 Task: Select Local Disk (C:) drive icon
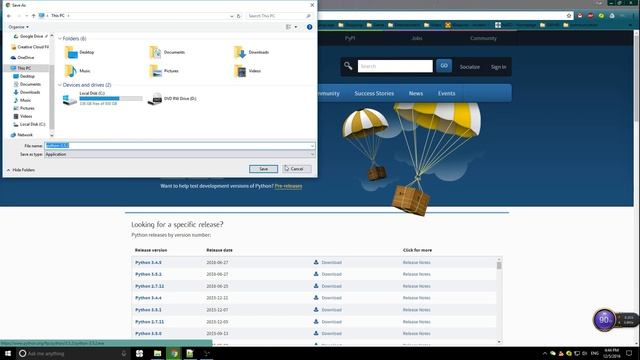point(70,99)
